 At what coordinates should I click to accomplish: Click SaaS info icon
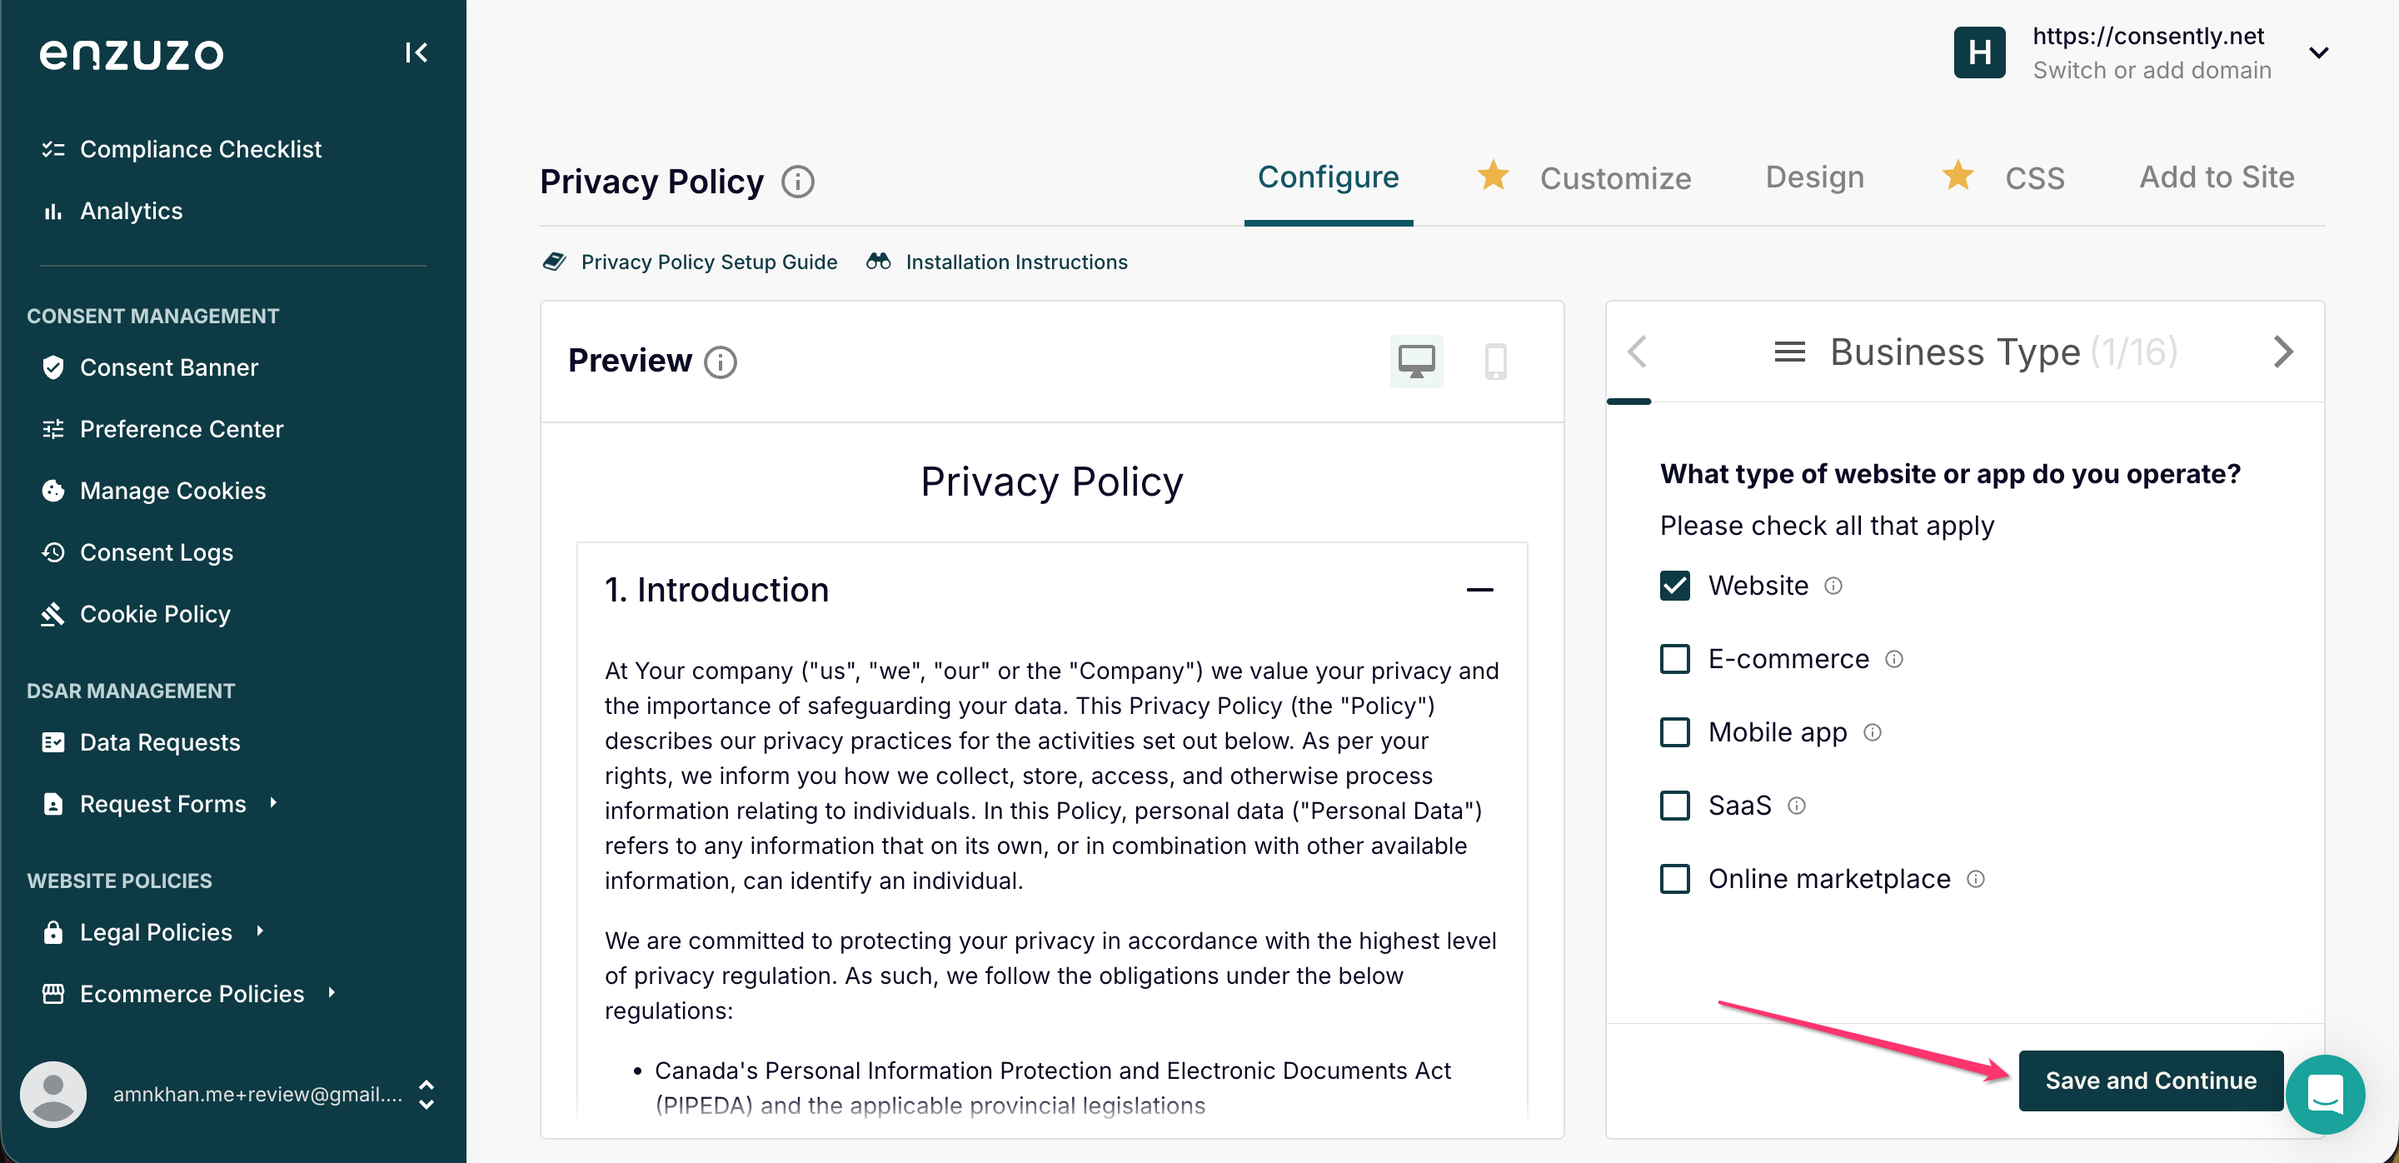pos(1796,806)
